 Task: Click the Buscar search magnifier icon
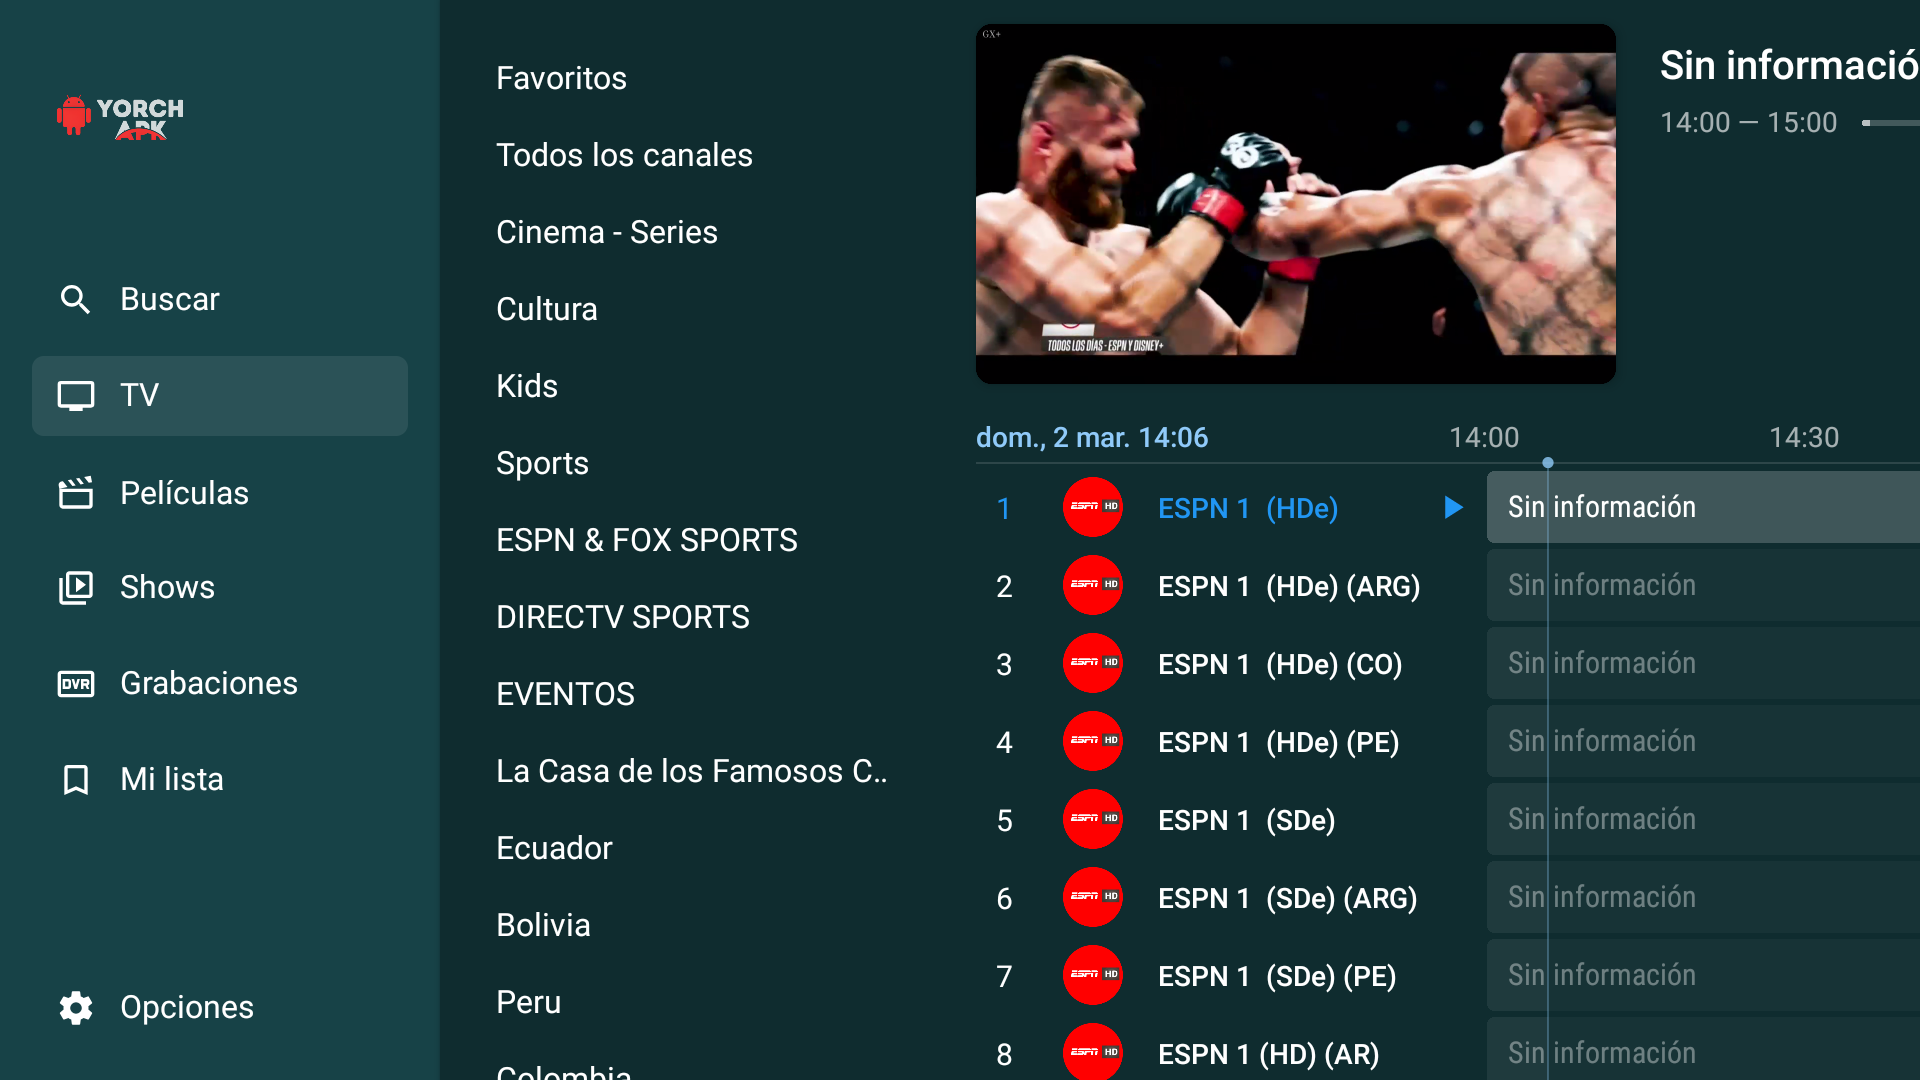(75, 299)
